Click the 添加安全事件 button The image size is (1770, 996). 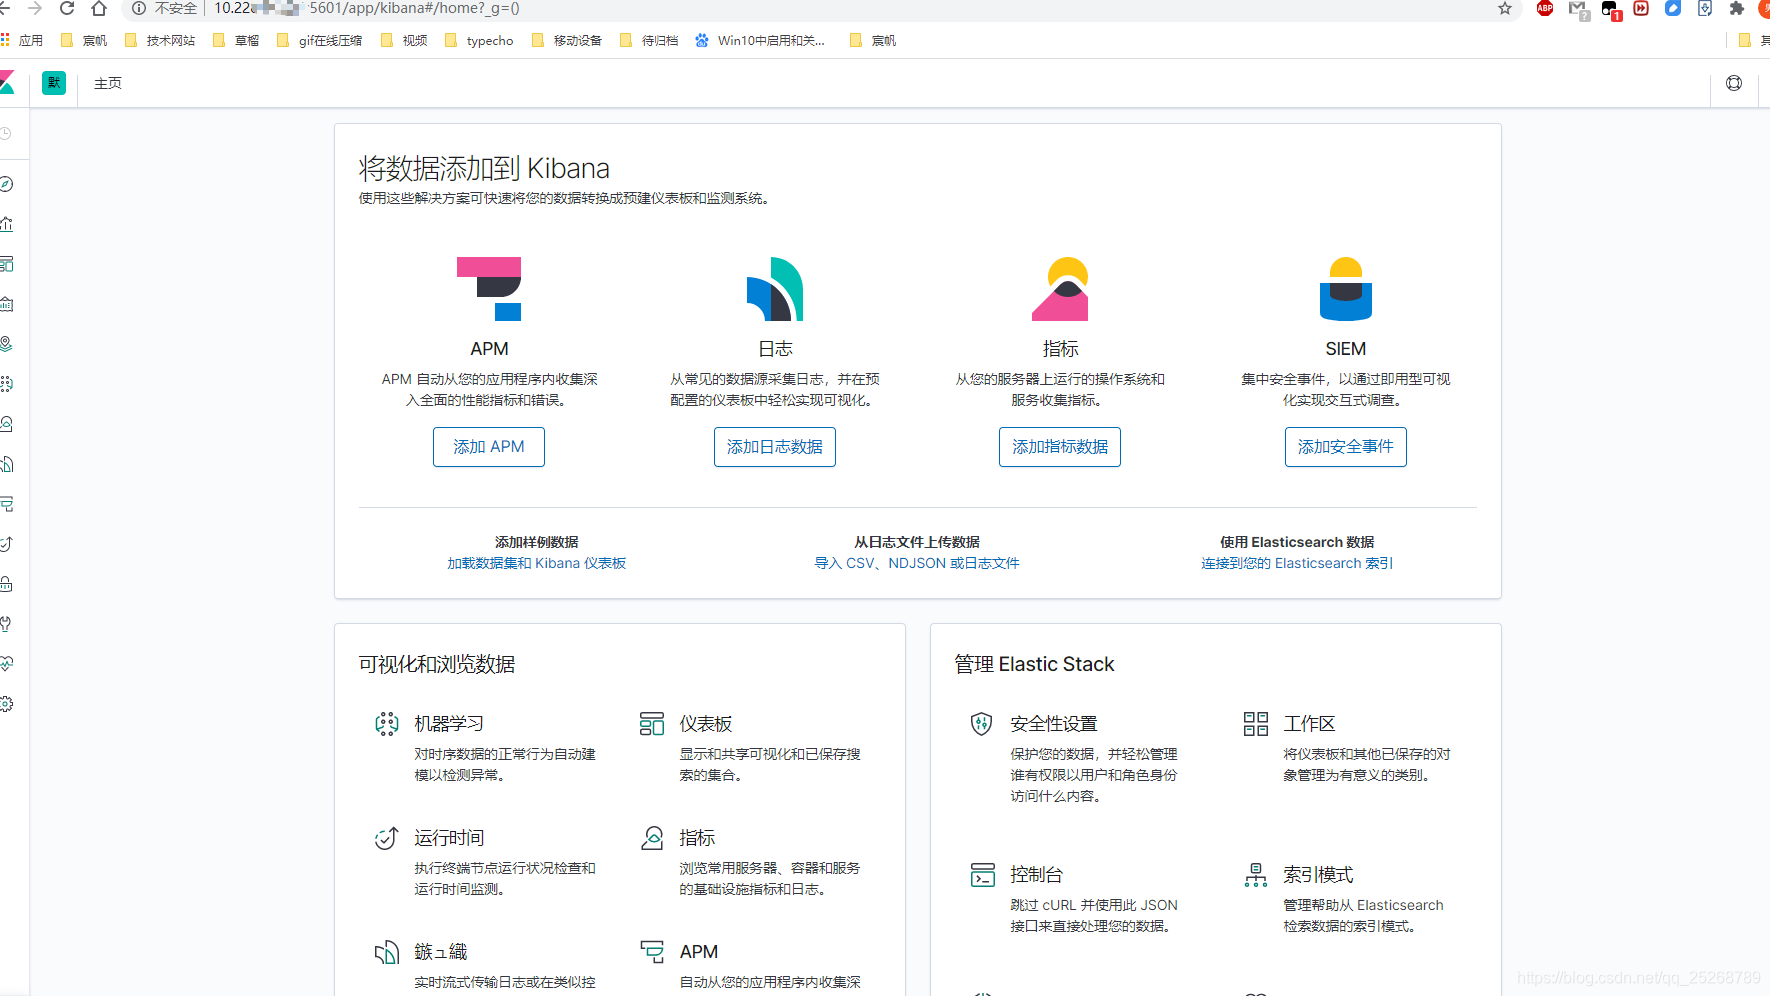coord(1346,447)
